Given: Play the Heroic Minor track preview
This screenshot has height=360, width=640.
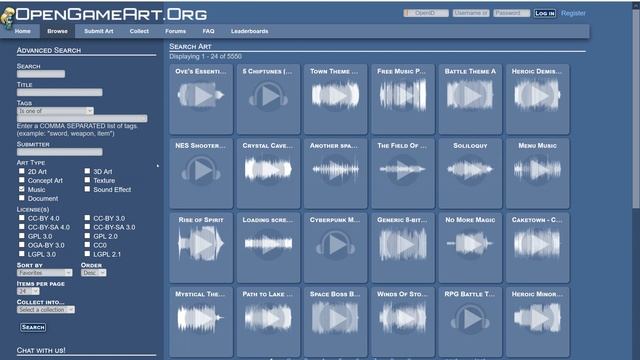Looking at the screenshot, I should (537, 318).
